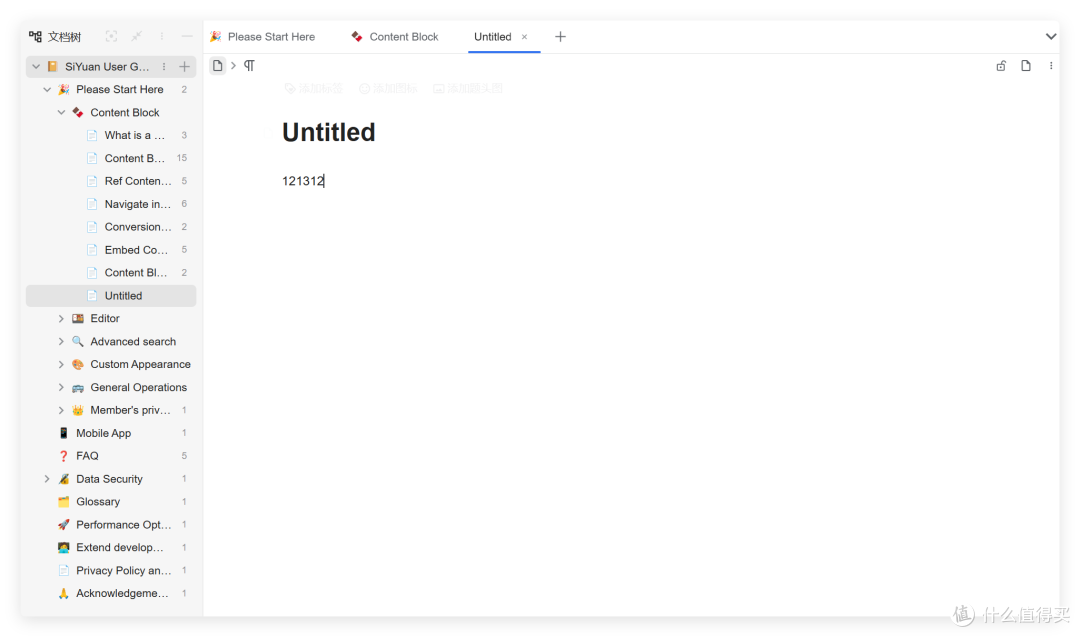
Task: Click the document tree panel icon
Action: pyautogui.click(x=35, y=36)
